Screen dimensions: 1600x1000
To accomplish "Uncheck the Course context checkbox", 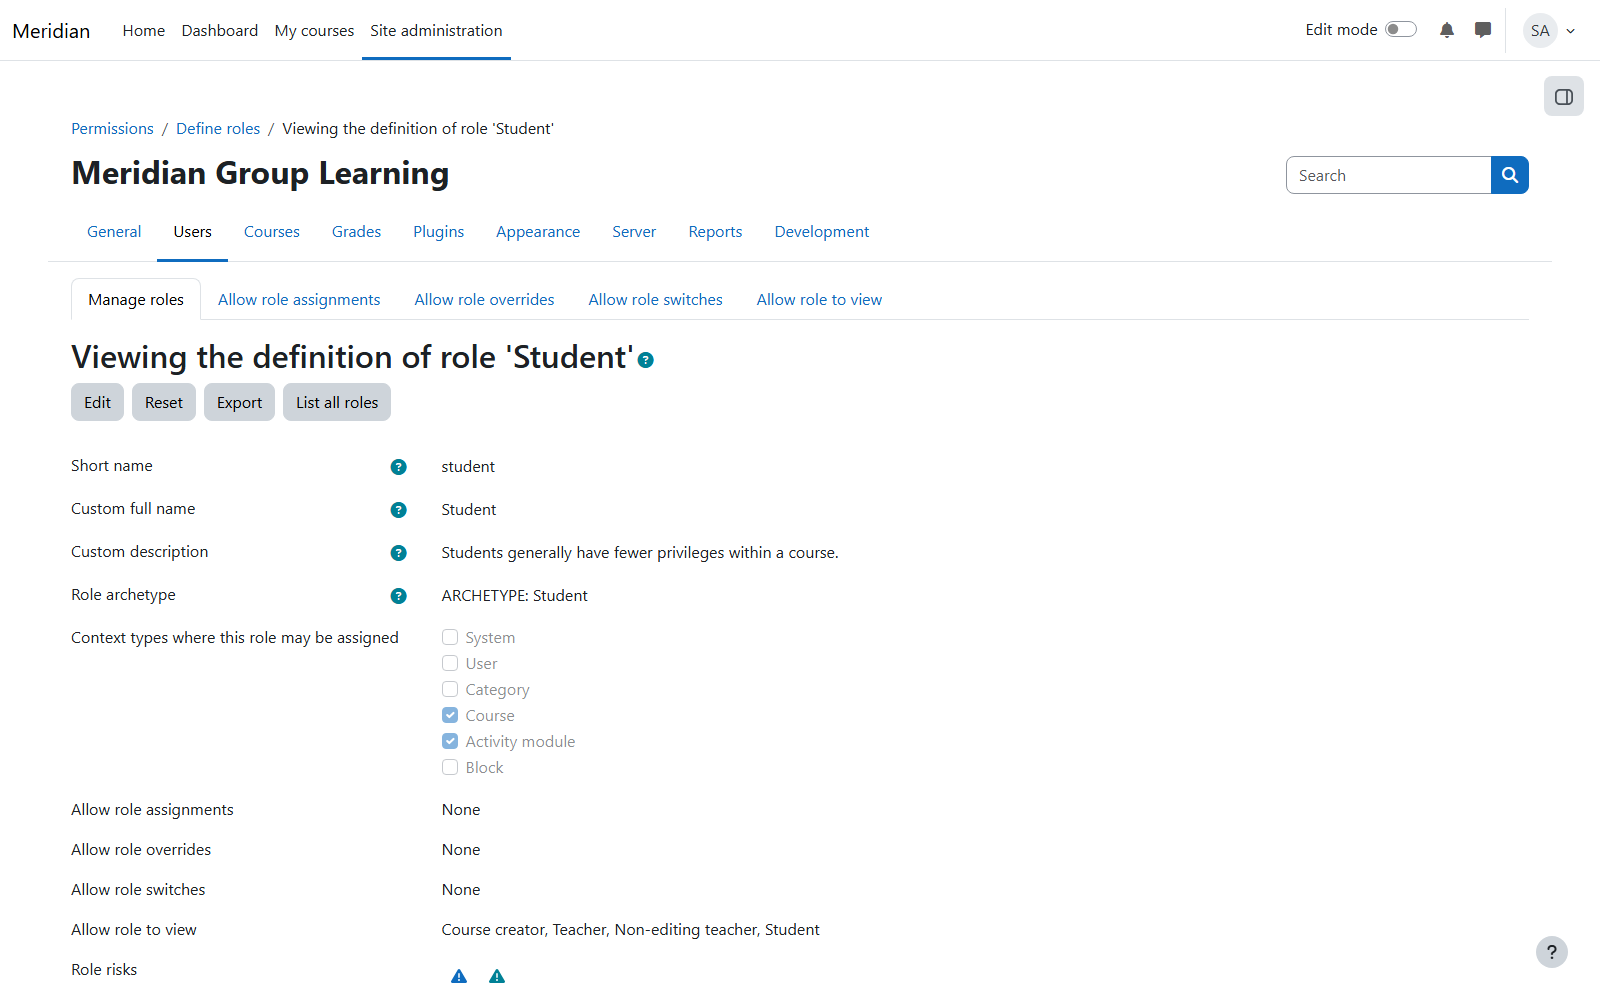I will [450, 715].
